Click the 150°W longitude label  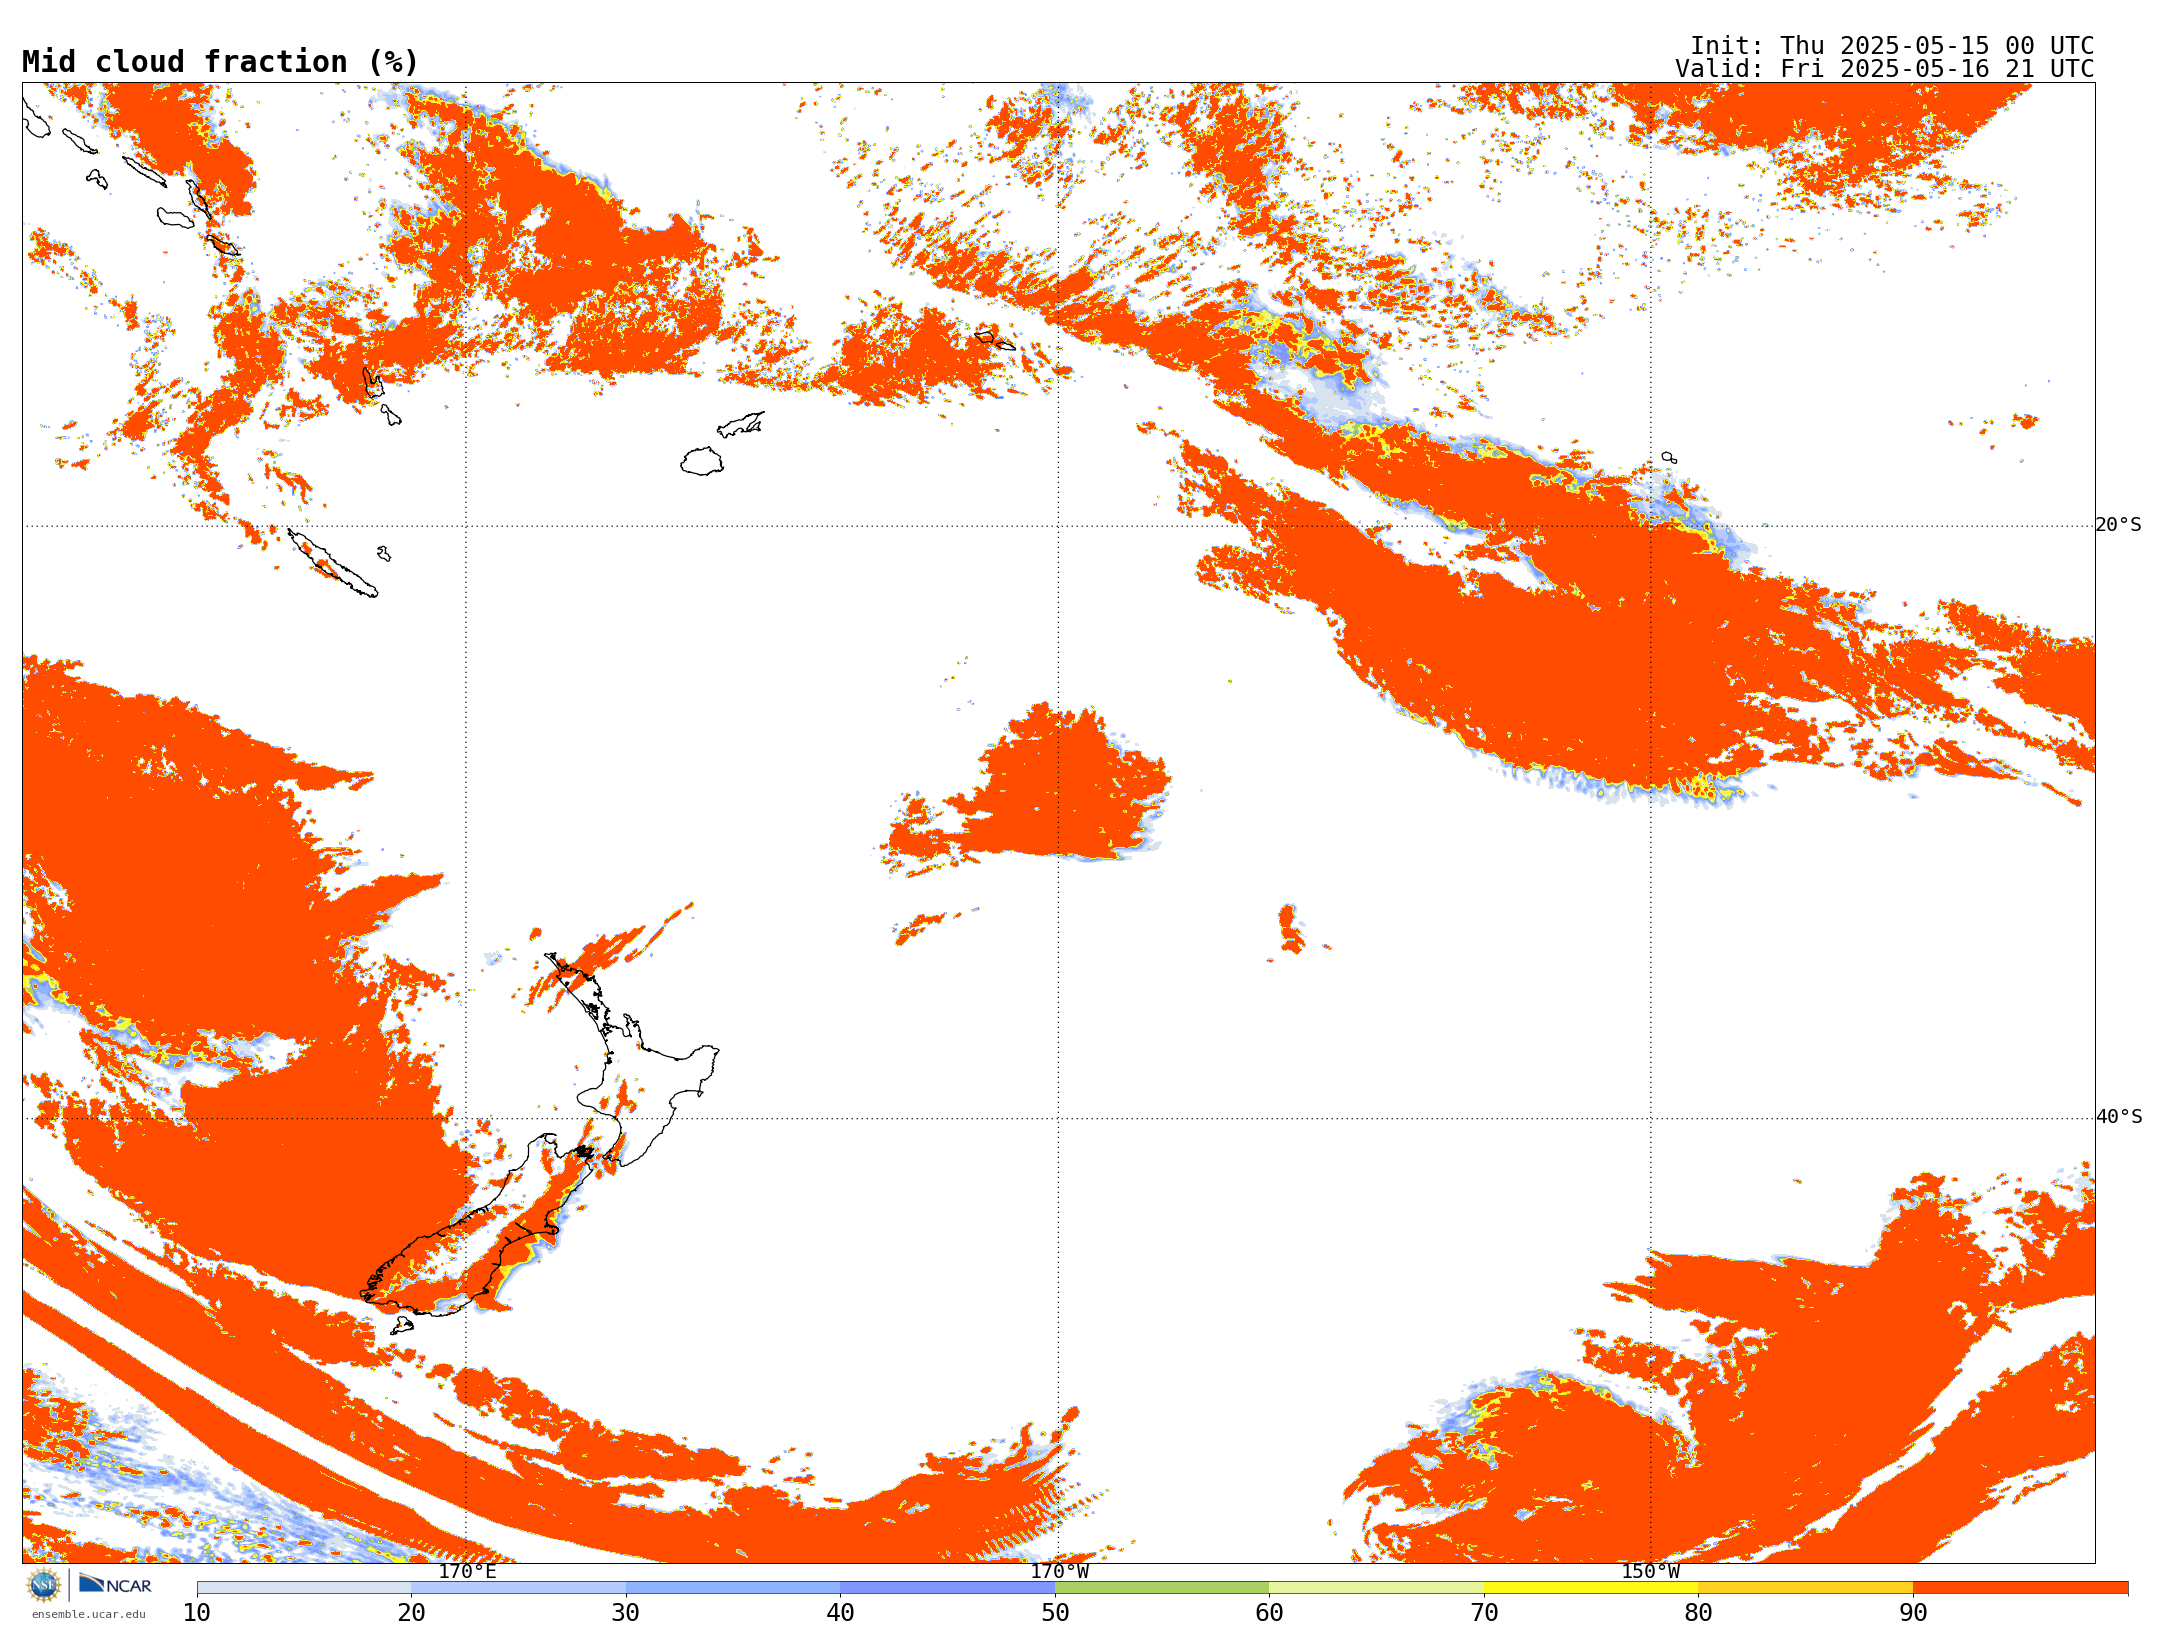point(1650,1572)
